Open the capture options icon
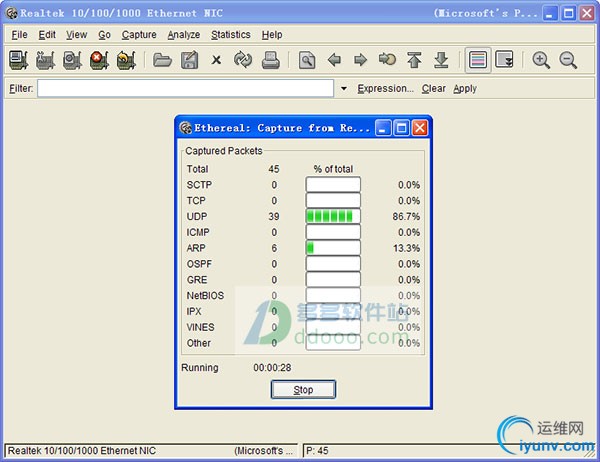Screen dimensions: 600x462 (x=45, y=60)
